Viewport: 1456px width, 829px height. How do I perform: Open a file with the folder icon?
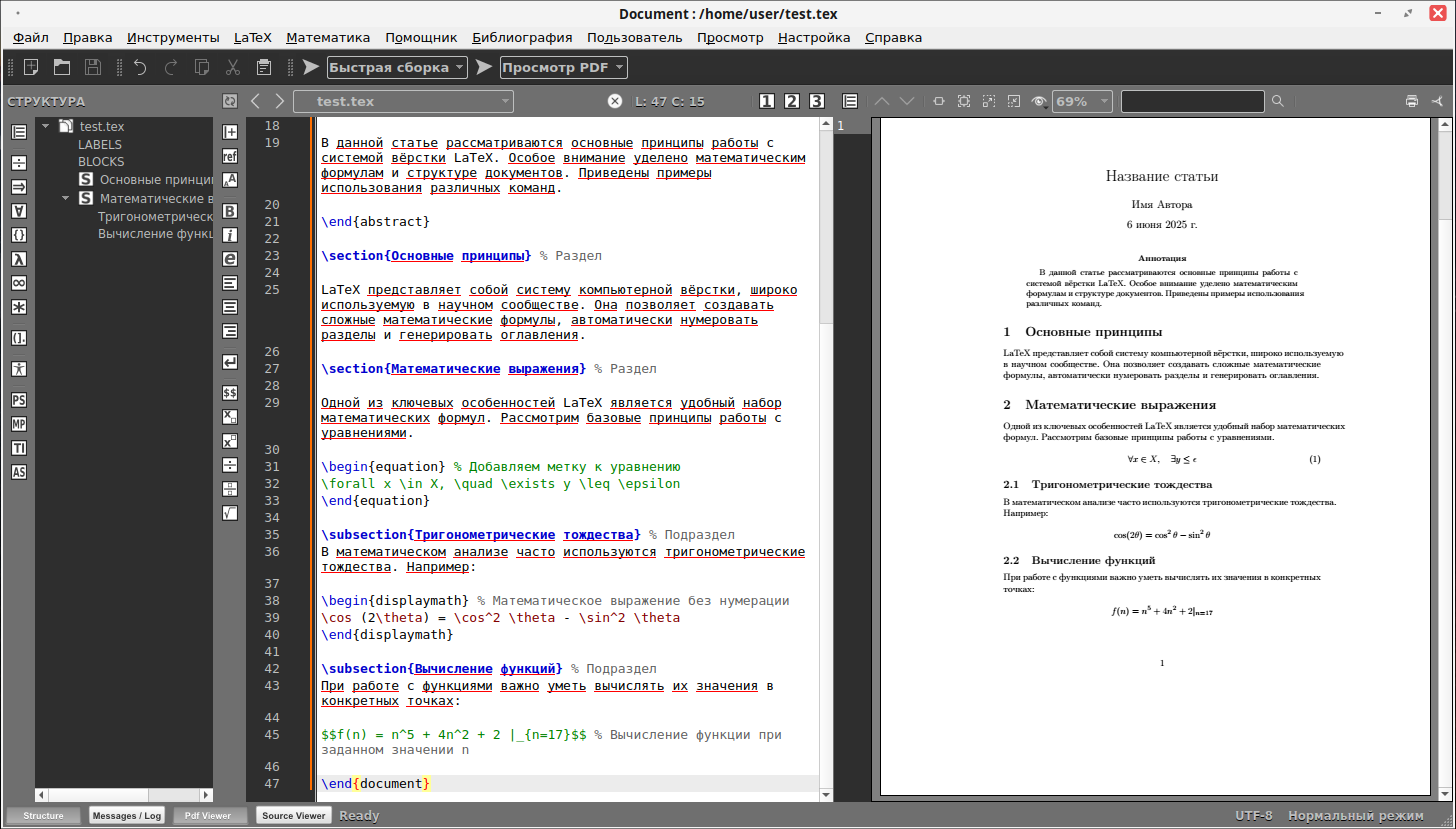point(62,67)
